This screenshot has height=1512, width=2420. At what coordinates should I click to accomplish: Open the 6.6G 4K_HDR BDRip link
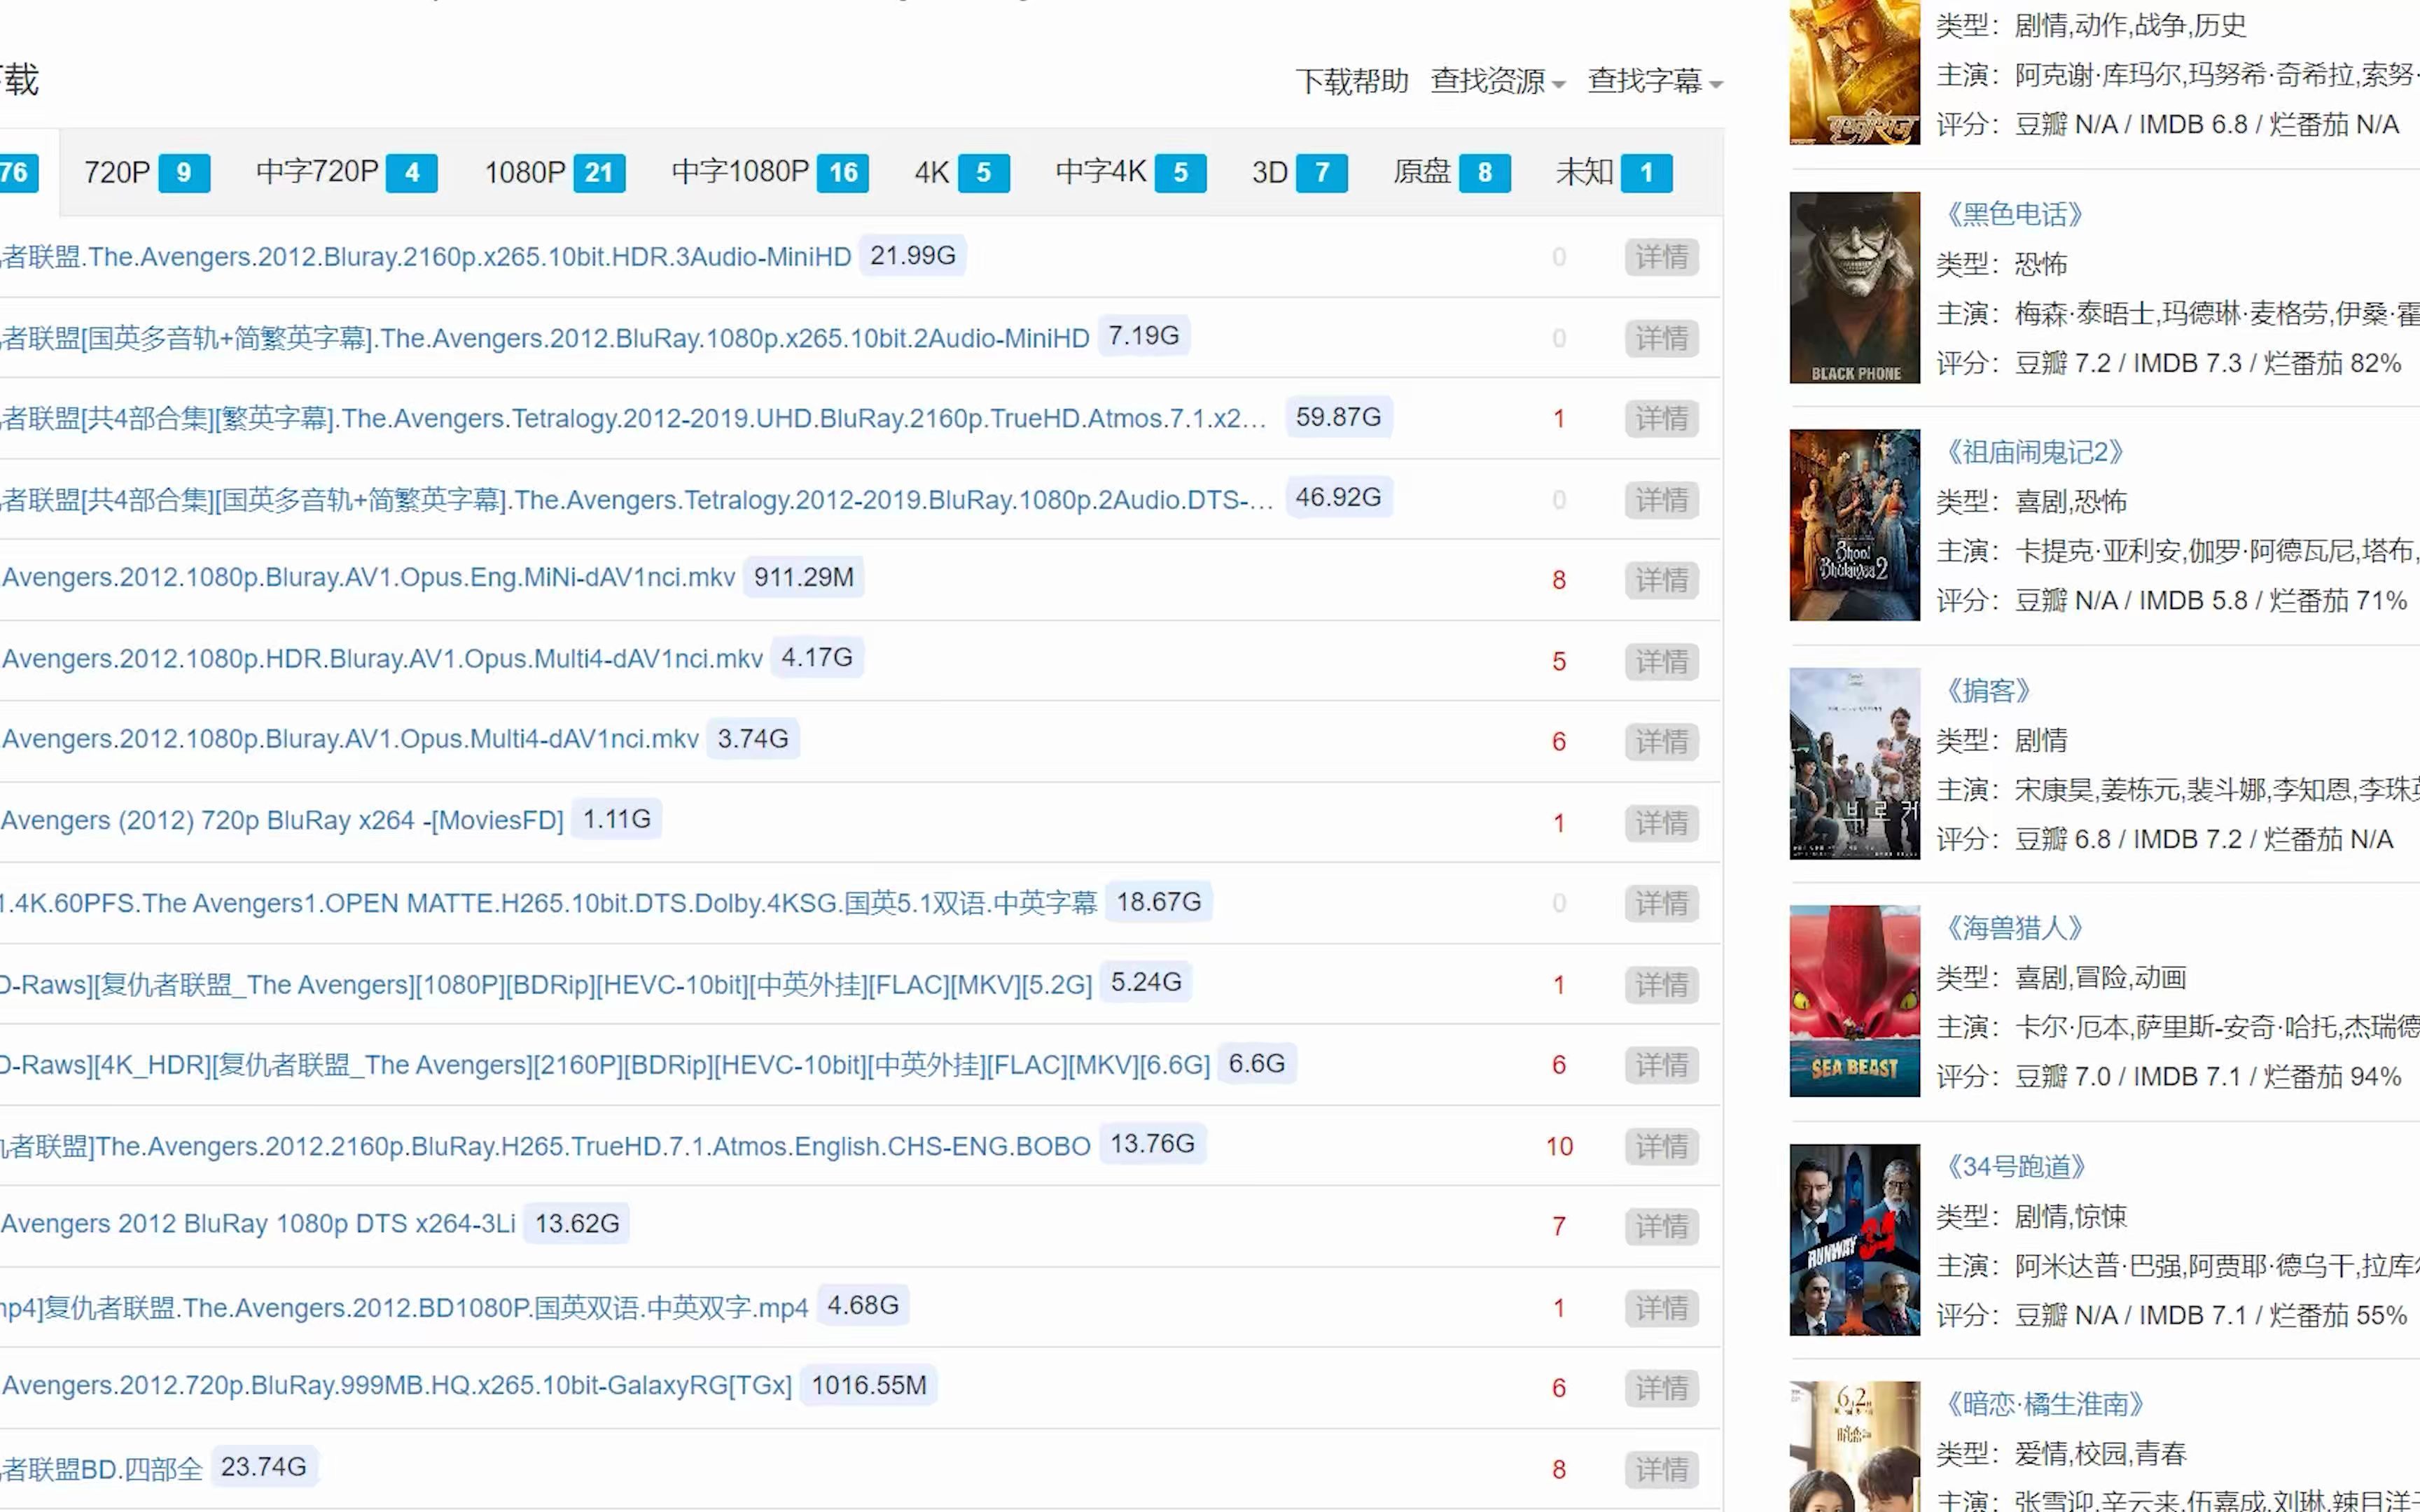point(605,1065)
